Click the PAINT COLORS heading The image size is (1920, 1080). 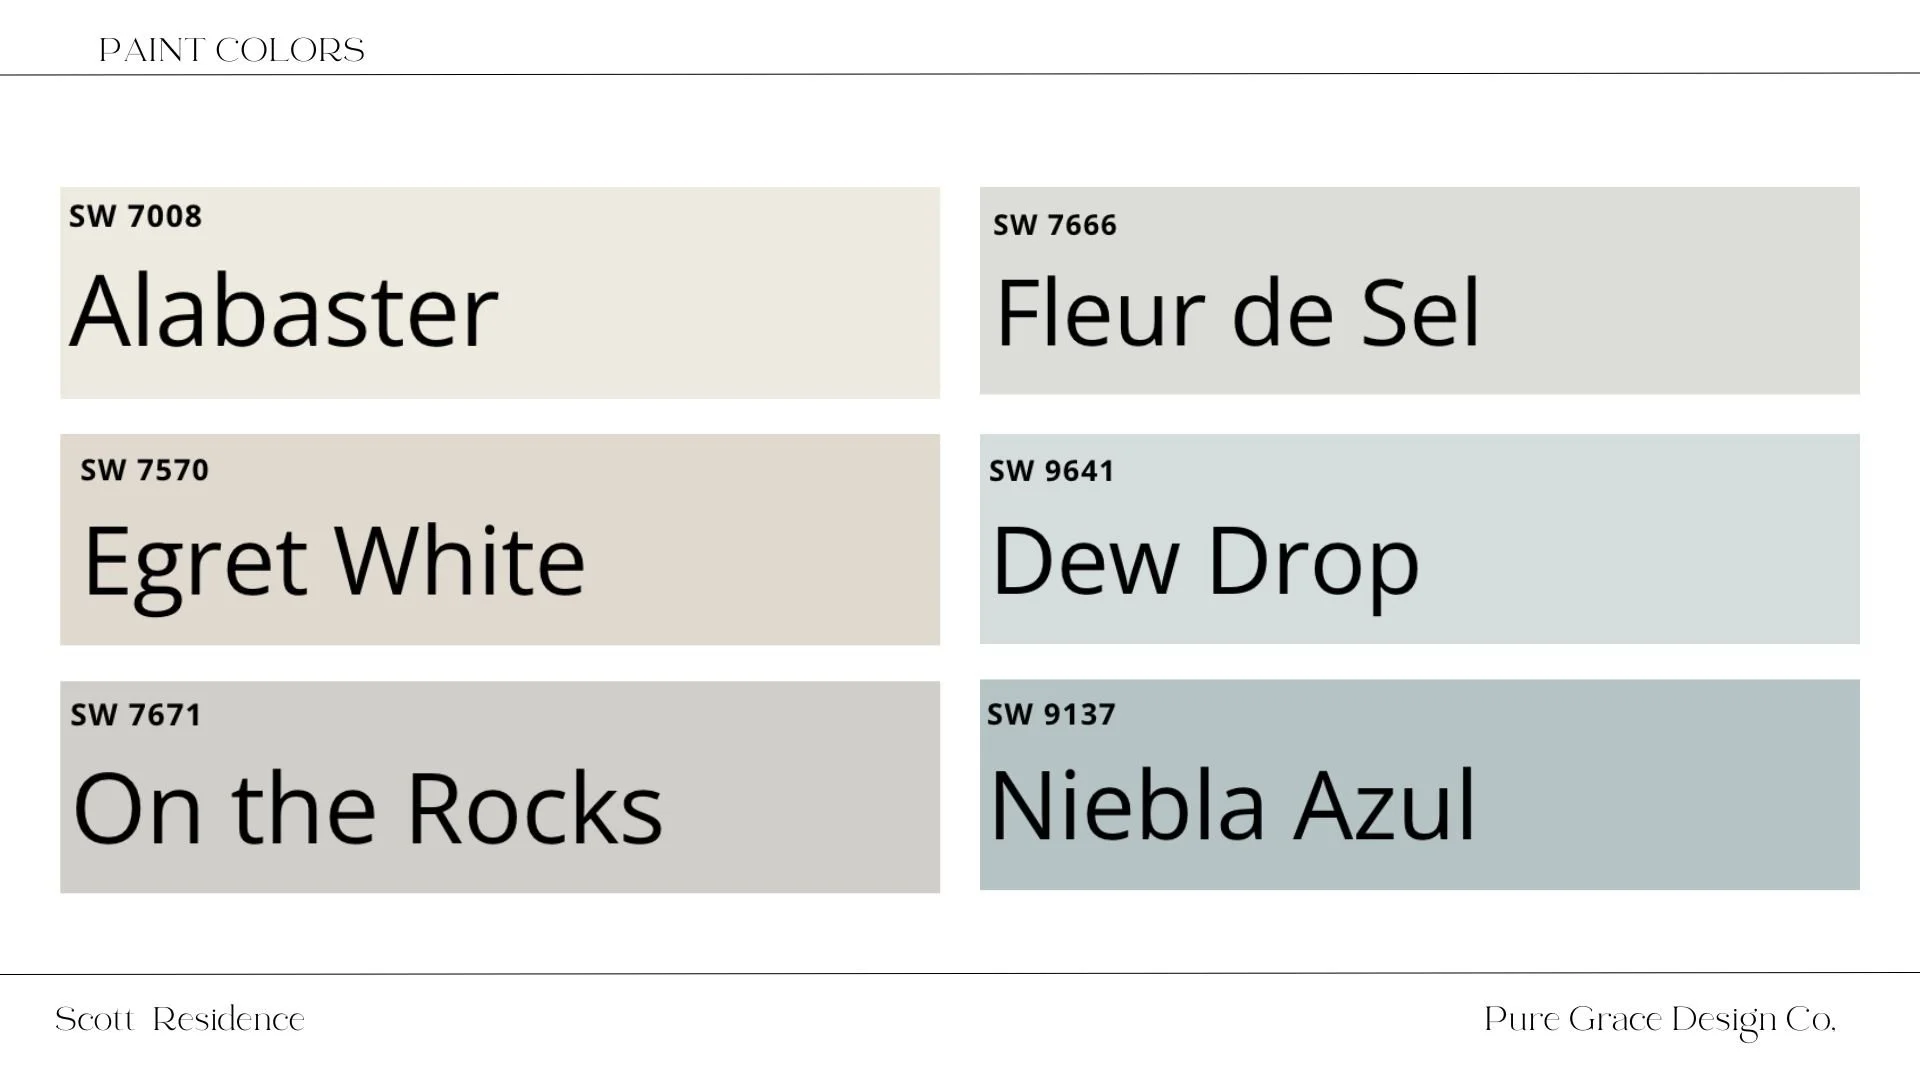click(232, 50)
